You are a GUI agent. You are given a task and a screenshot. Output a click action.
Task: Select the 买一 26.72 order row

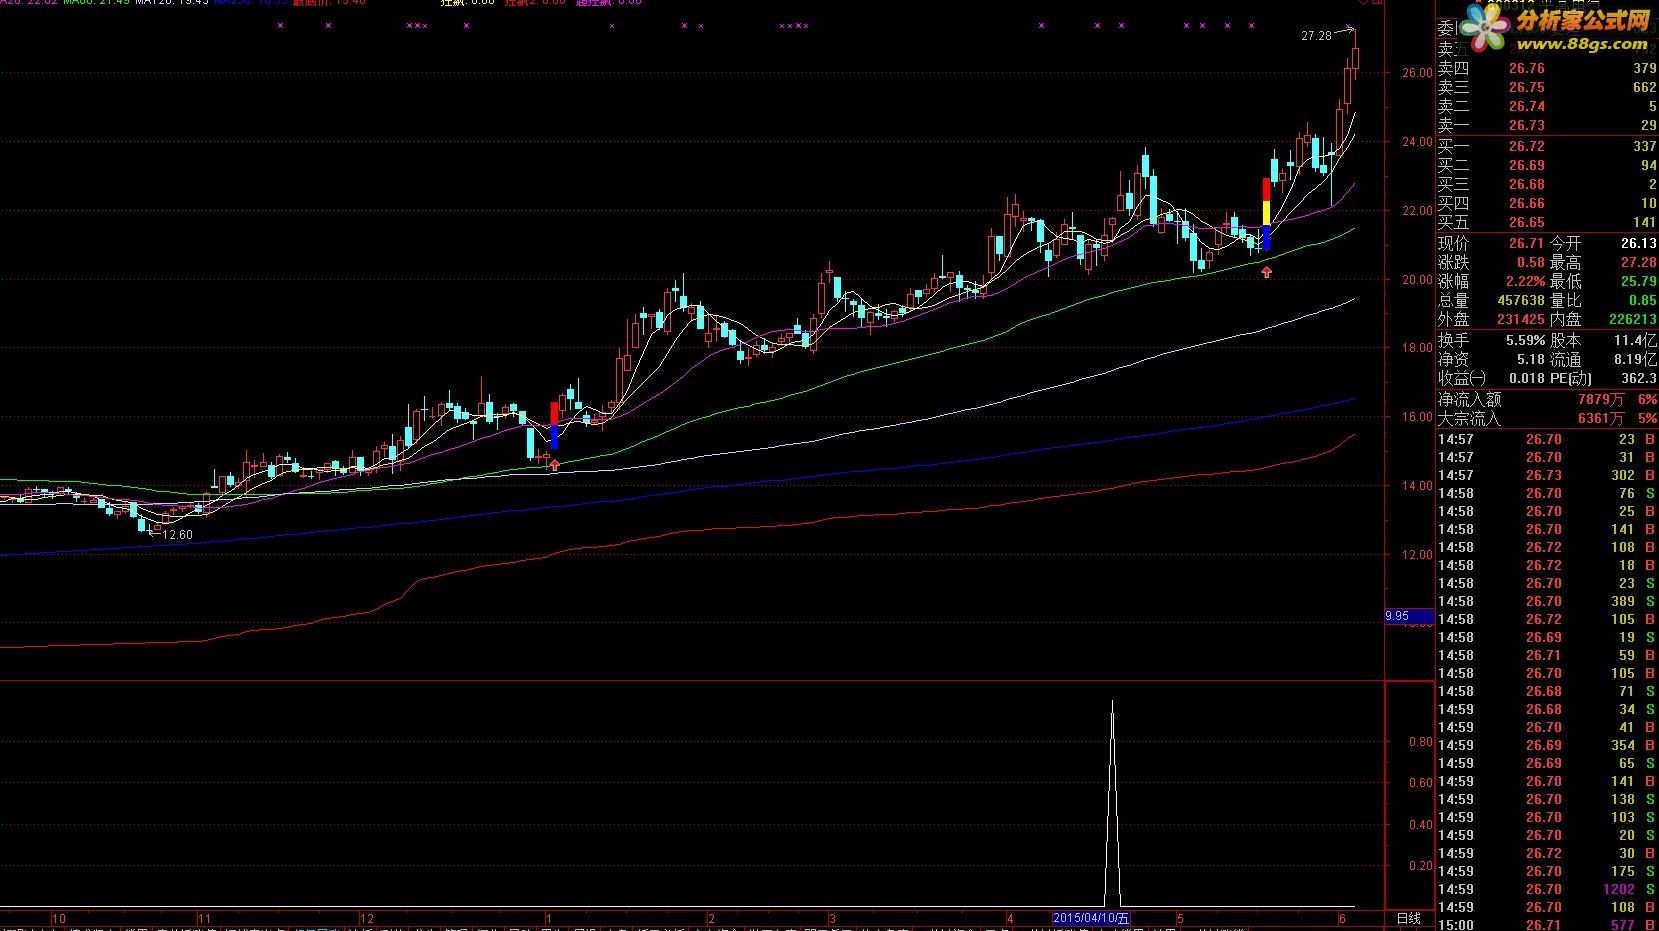click(x=1547, y=146)
